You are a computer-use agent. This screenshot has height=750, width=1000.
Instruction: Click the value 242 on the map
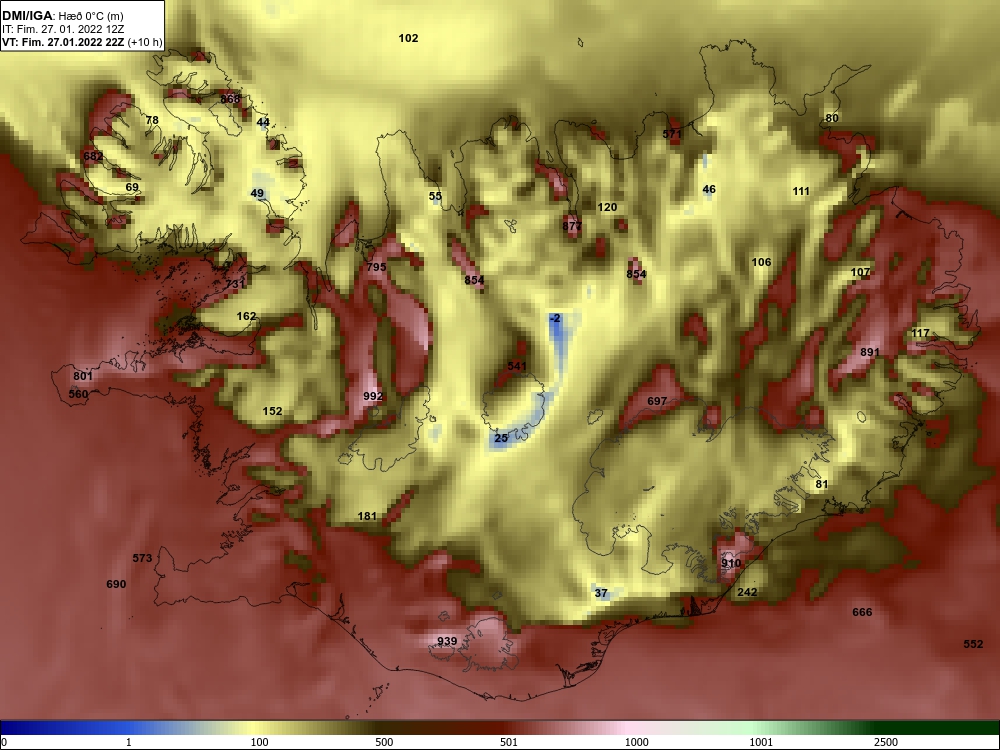coord(747,592)
